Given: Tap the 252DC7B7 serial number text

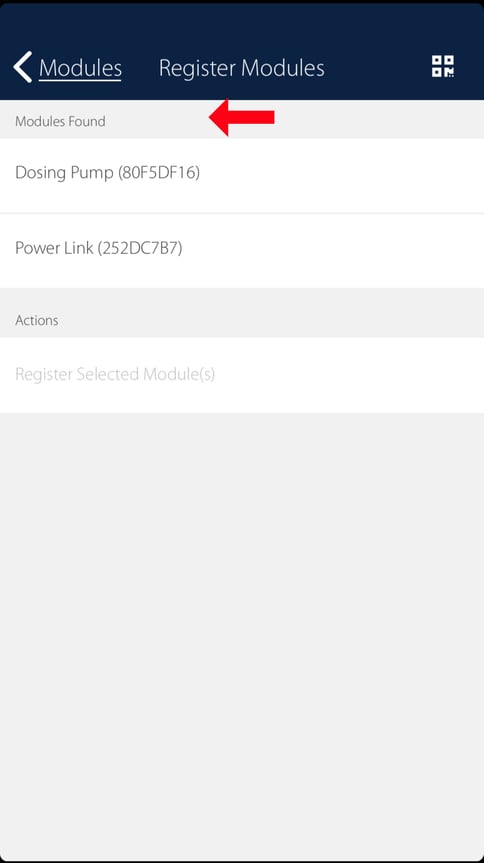Looking at the screenshot, I should pyautogui.click(x=140, y=248).
